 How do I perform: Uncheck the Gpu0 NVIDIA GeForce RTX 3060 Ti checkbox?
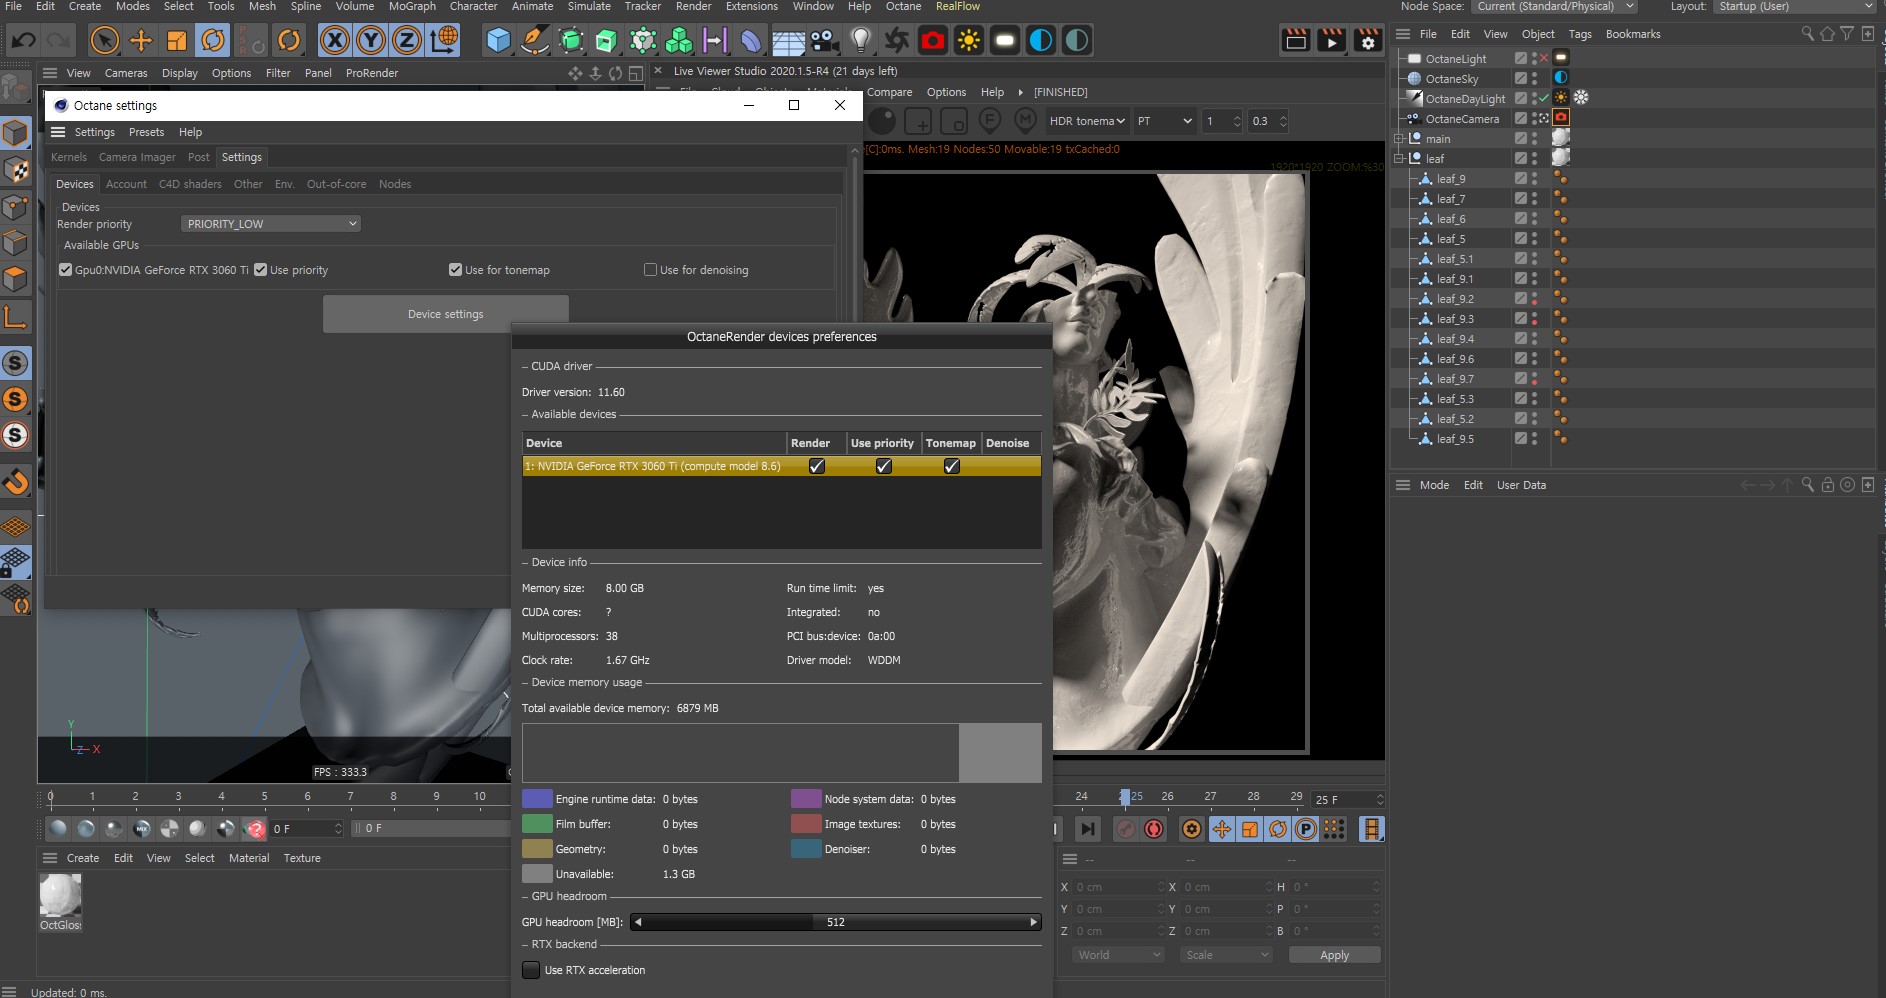point(65,270)
